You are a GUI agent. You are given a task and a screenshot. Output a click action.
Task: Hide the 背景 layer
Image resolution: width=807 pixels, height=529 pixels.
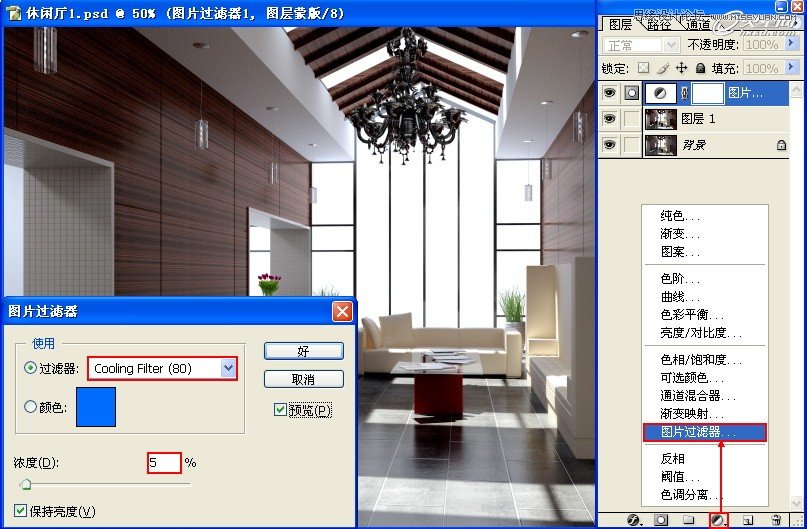click(609, 145)
